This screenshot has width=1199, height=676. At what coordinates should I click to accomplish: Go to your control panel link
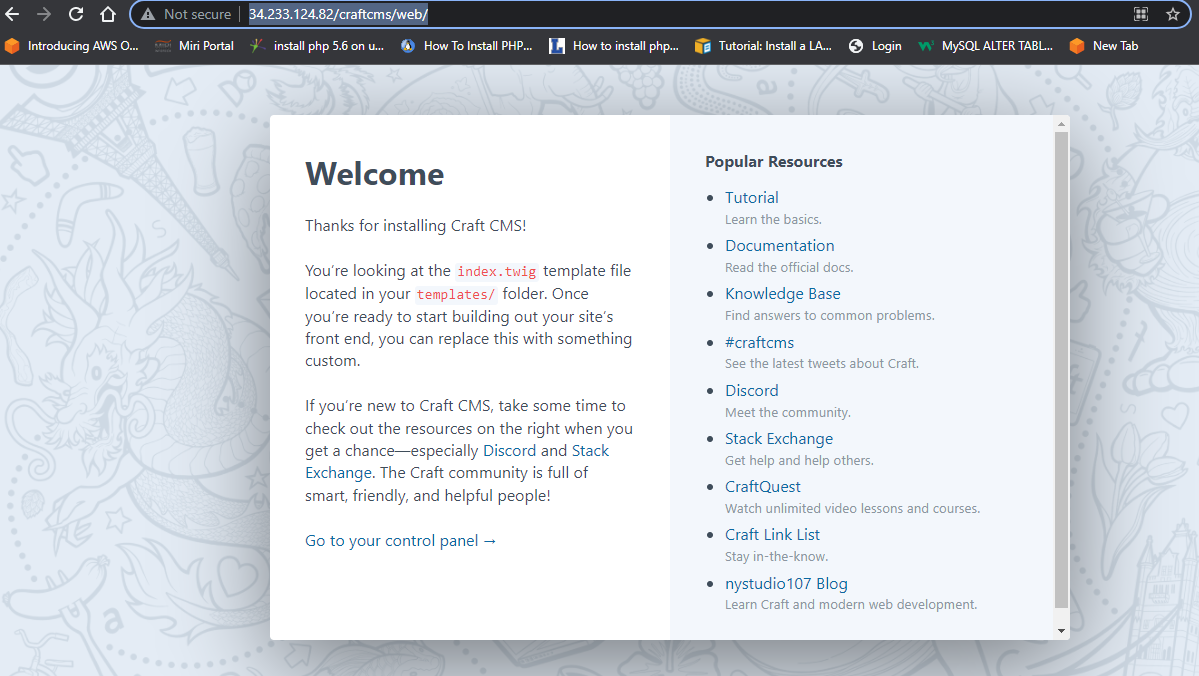(x=400, y=541)
